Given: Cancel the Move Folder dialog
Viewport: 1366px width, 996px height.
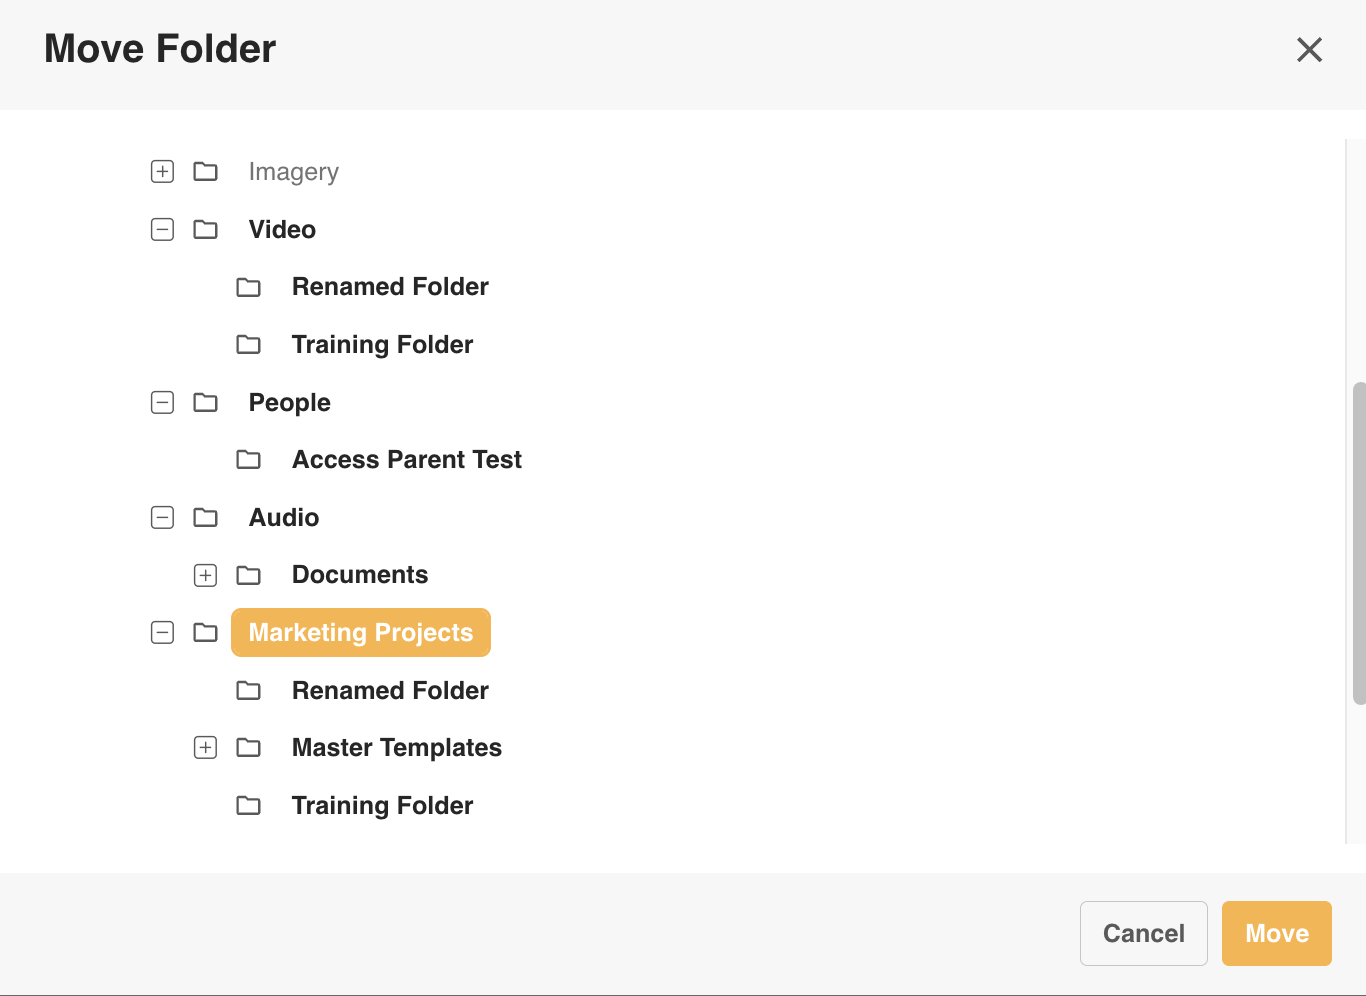Looking at the screenshot, I should click(x=1144, y=933).
